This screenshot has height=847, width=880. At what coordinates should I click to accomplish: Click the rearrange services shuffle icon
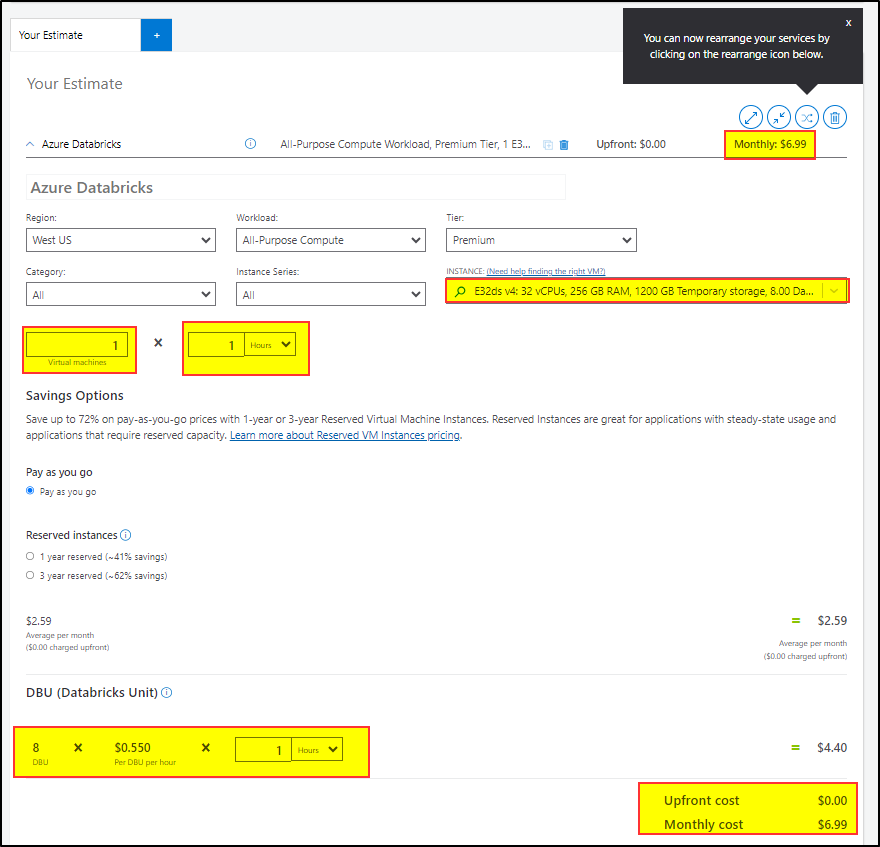[806, 117]
